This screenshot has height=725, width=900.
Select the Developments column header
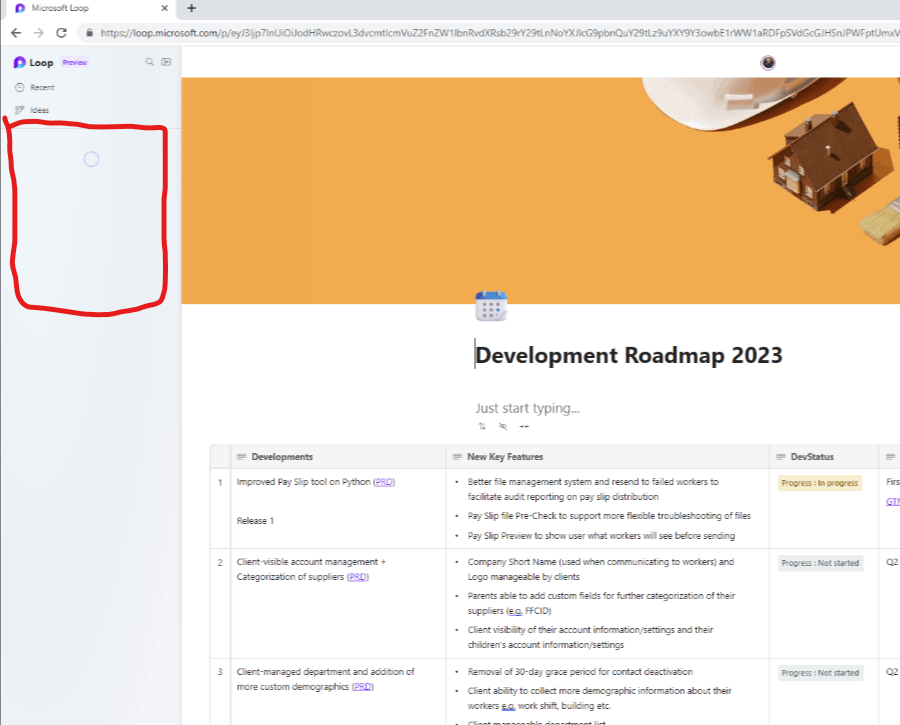click(338, 457)
